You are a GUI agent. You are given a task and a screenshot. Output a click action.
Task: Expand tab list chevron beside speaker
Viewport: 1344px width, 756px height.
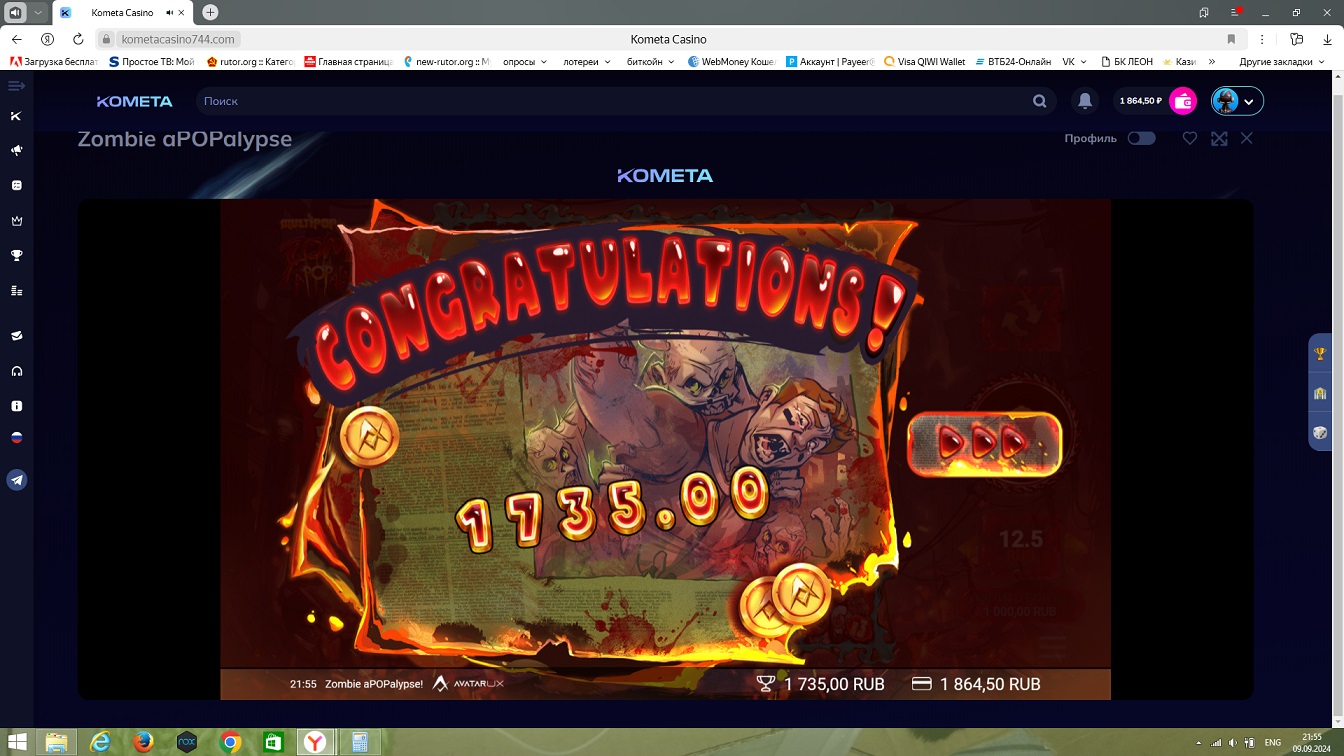pyautogui.click(x=38, y=13)
